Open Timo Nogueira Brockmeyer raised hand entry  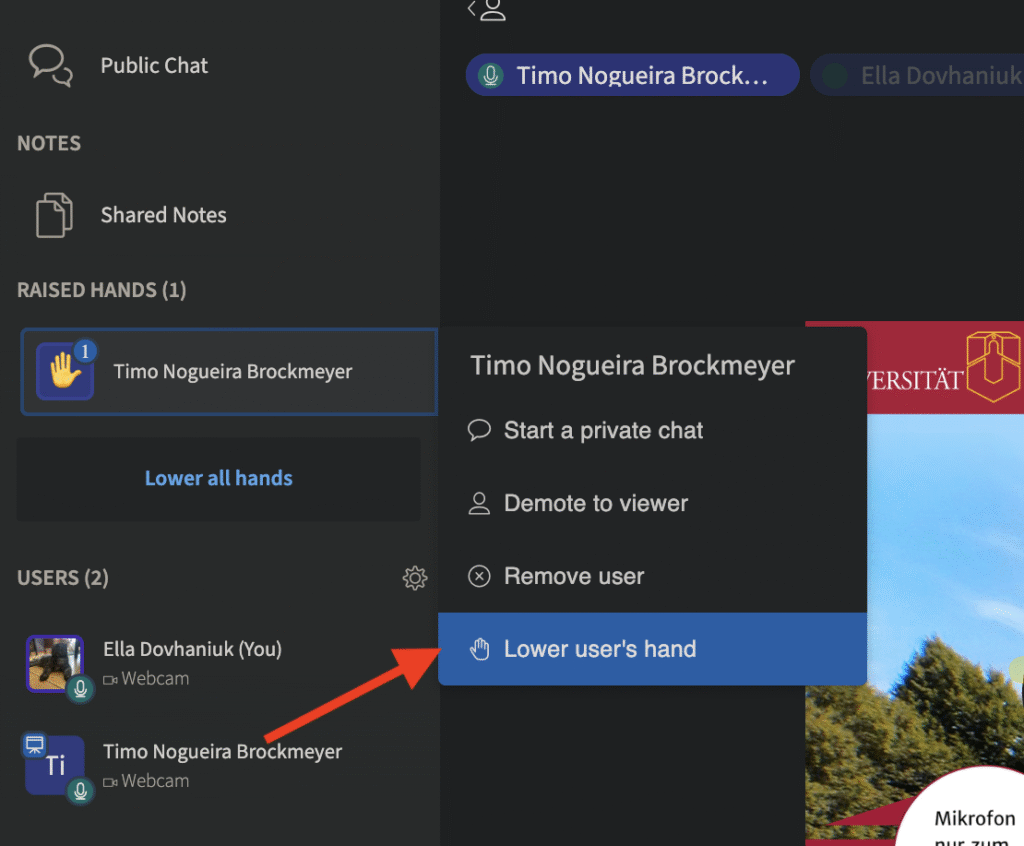pyautogui.click(x=232, y=372)
